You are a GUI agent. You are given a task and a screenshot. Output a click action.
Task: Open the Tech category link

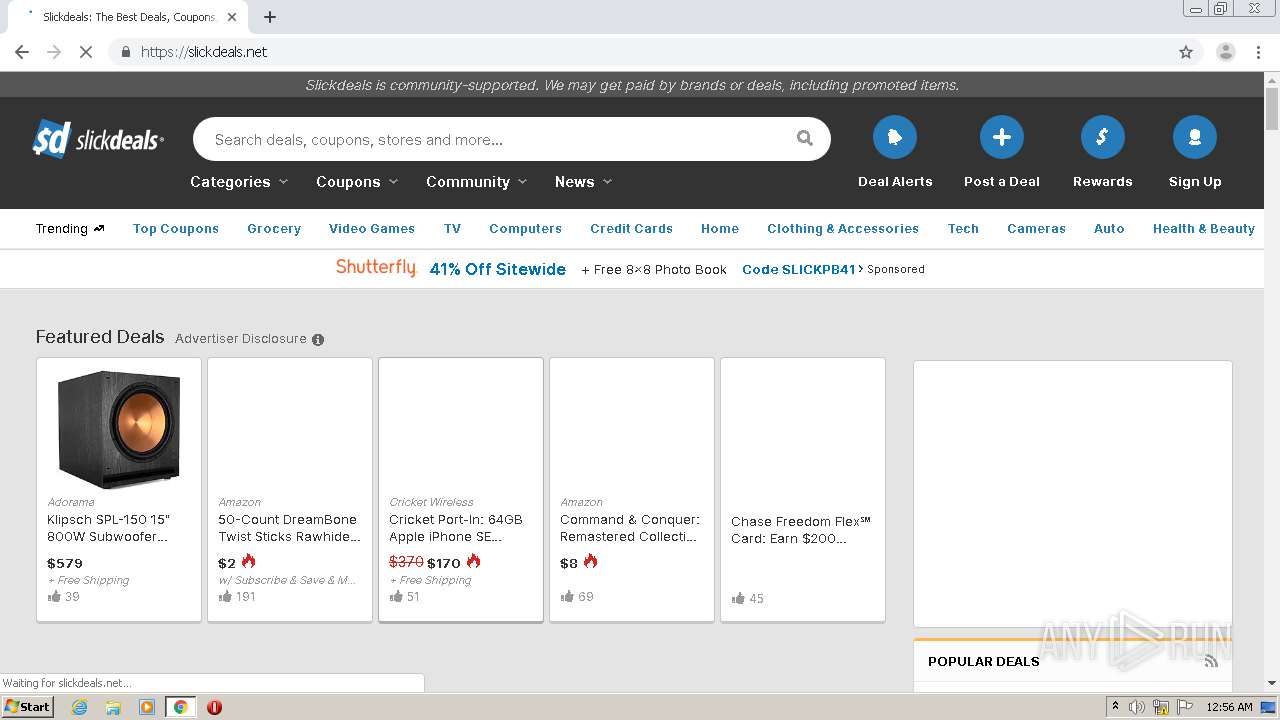click(963, 229)
